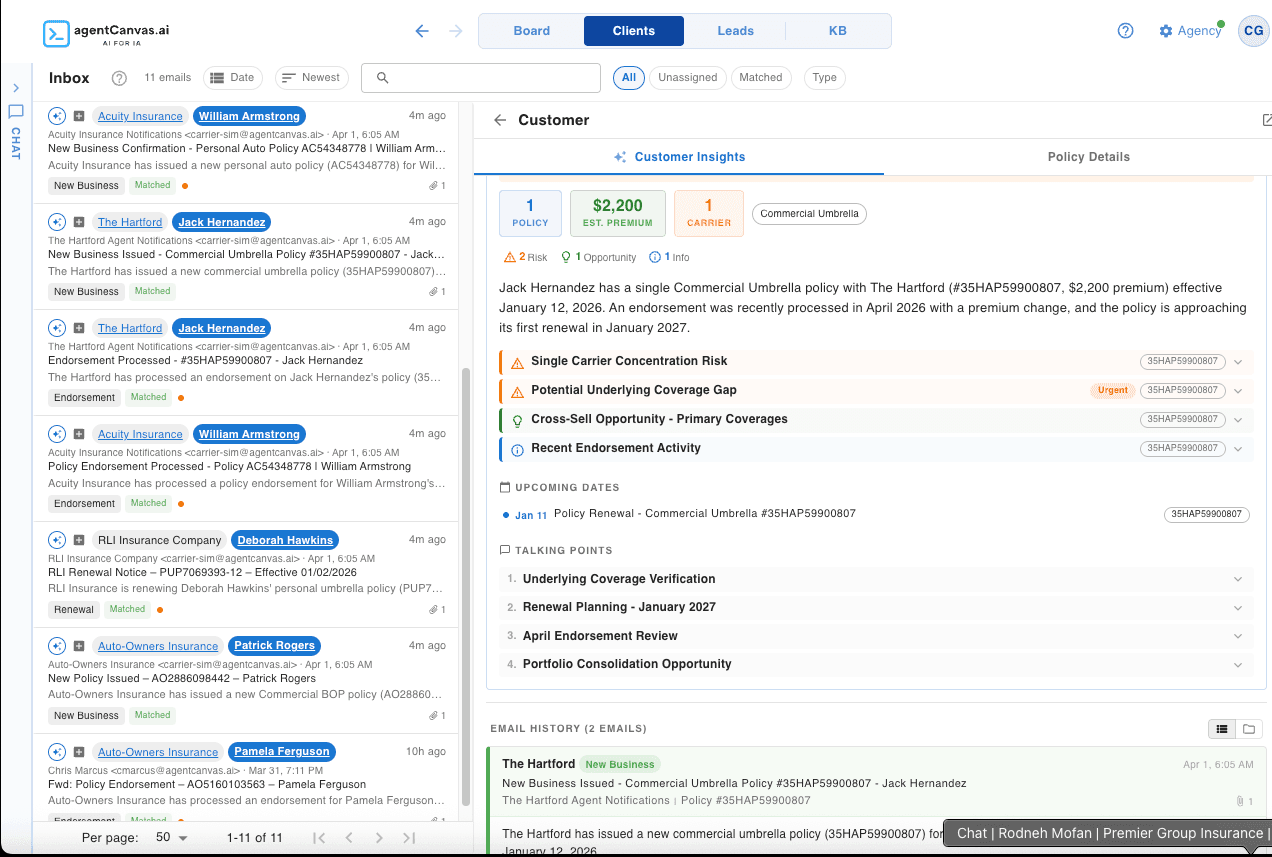
Task: Switch to Customer Insights tab
Action: point(679,157)
